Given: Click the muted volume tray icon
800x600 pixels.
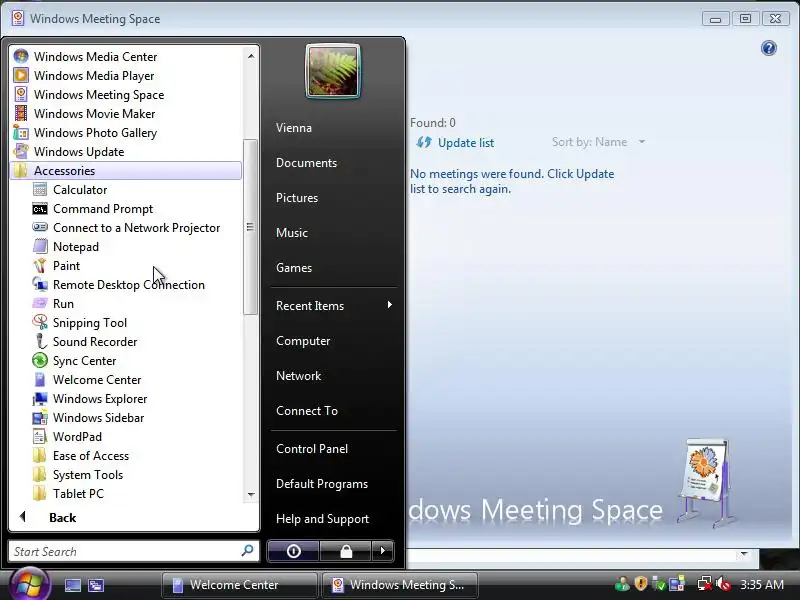Looking at the screenshot, I should coord(723,583).
